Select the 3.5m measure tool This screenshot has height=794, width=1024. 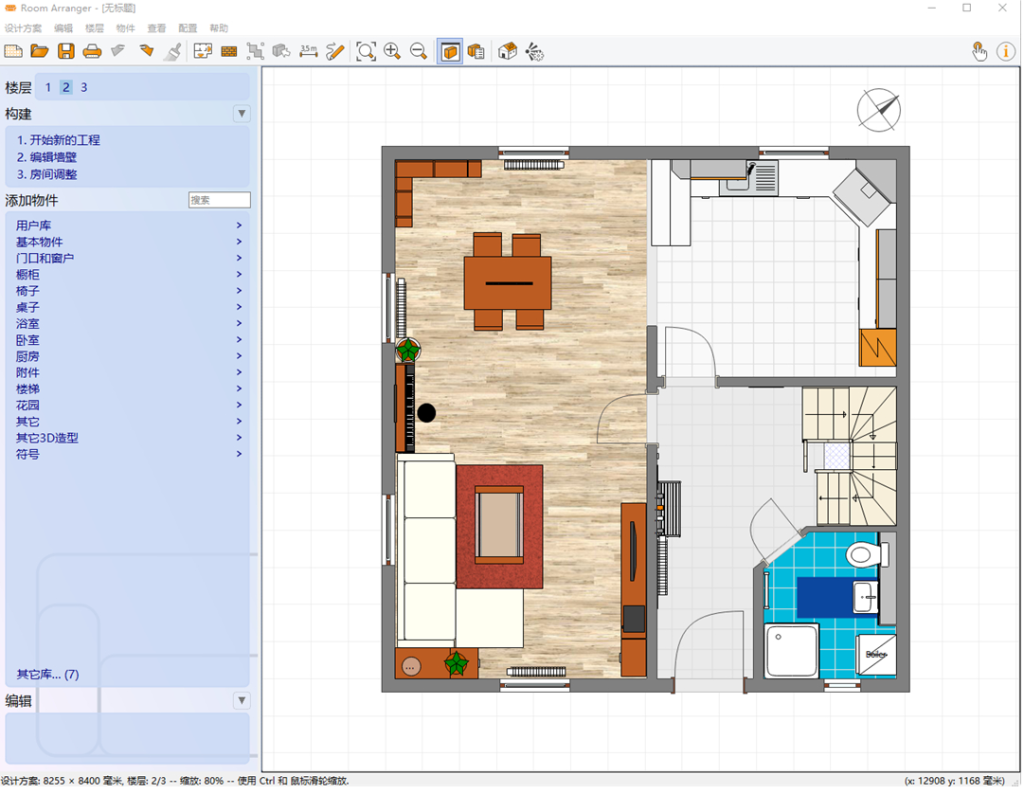click(x=308, y=52)
